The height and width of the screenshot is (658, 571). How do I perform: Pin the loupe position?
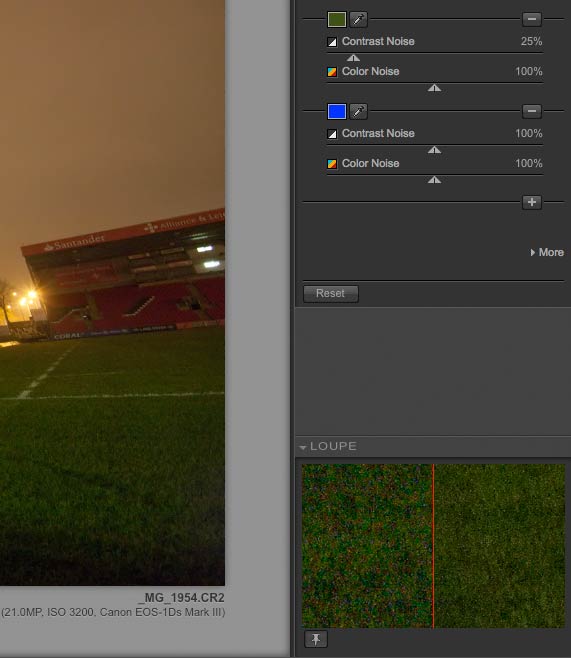pos(315,639)
